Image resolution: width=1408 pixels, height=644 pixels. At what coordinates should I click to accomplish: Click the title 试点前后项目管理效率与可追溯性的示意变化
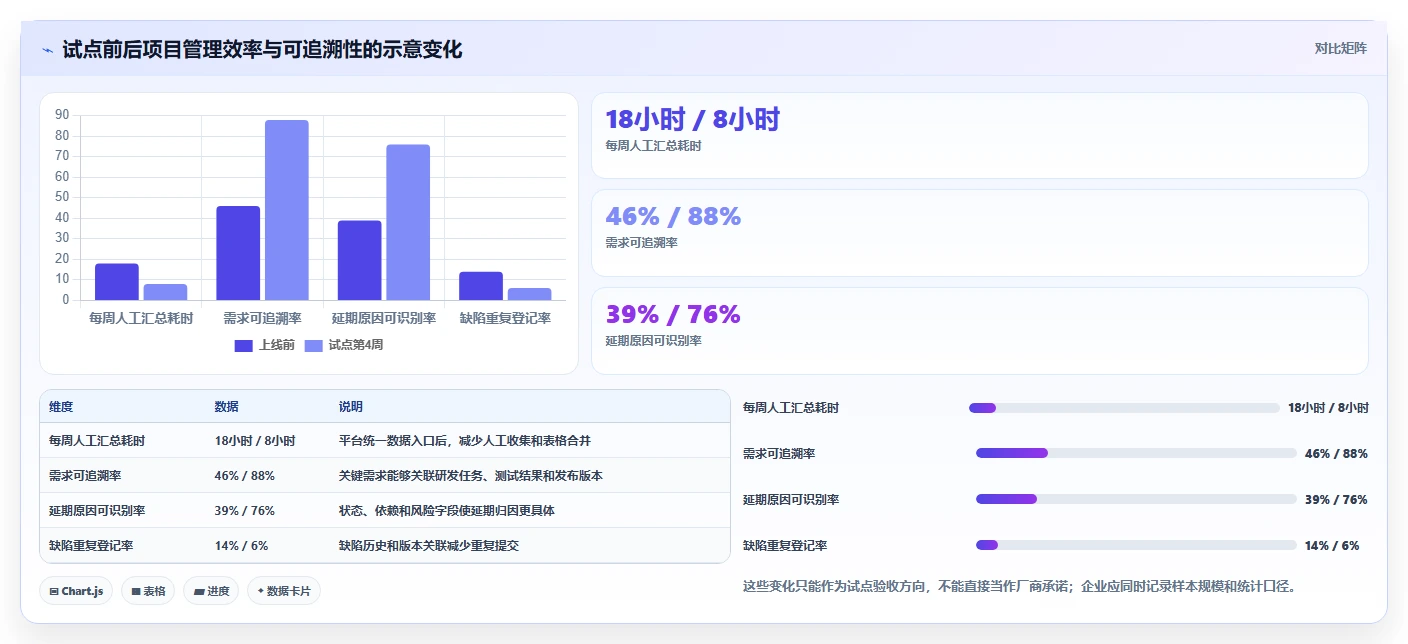click(x=262, y=49)
